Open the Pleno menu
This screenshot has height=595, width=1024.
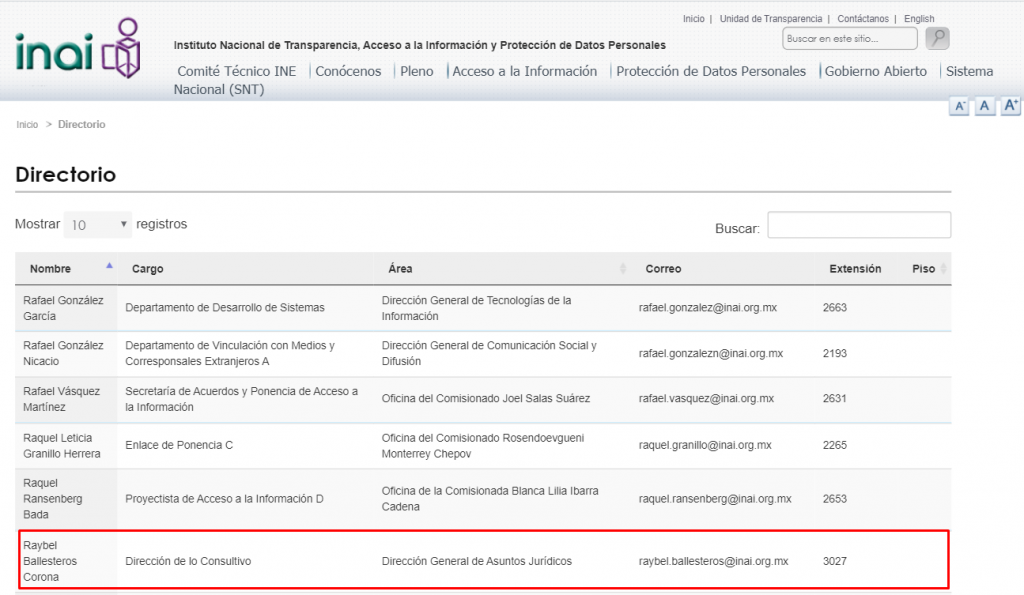tap(417, 71)
